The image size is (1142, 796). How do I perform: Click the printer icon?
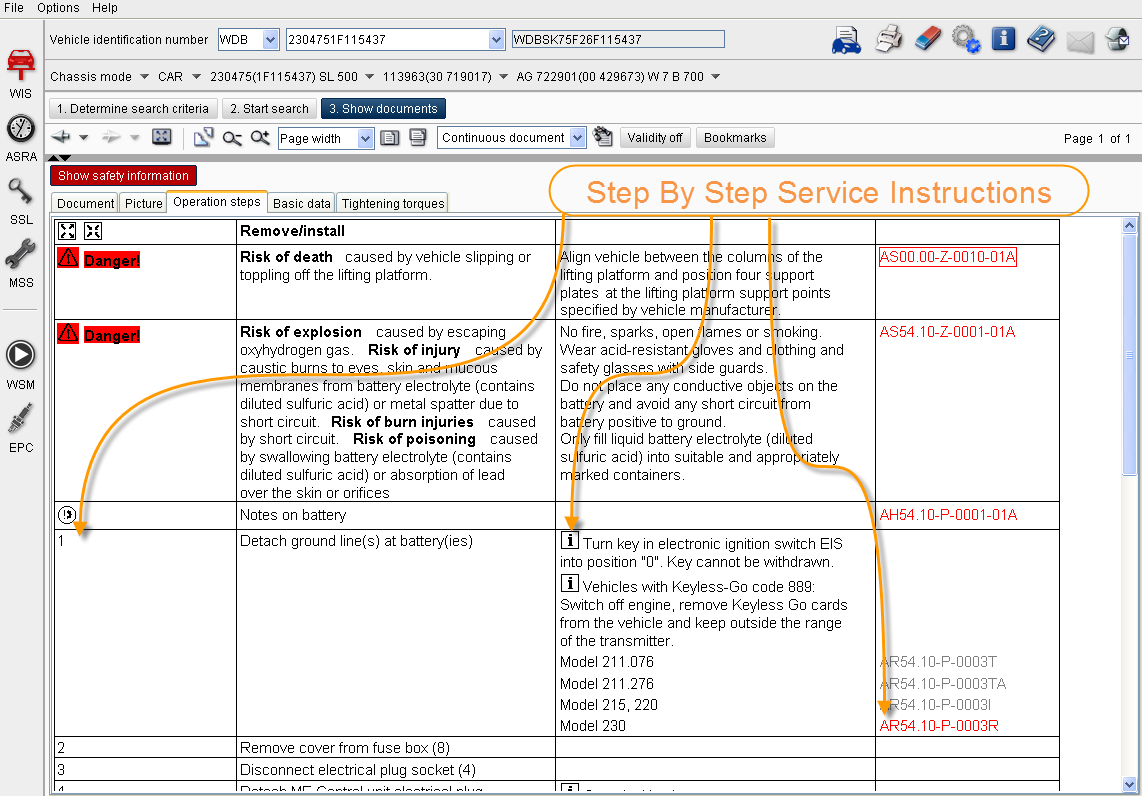click(x=889, y=39)
